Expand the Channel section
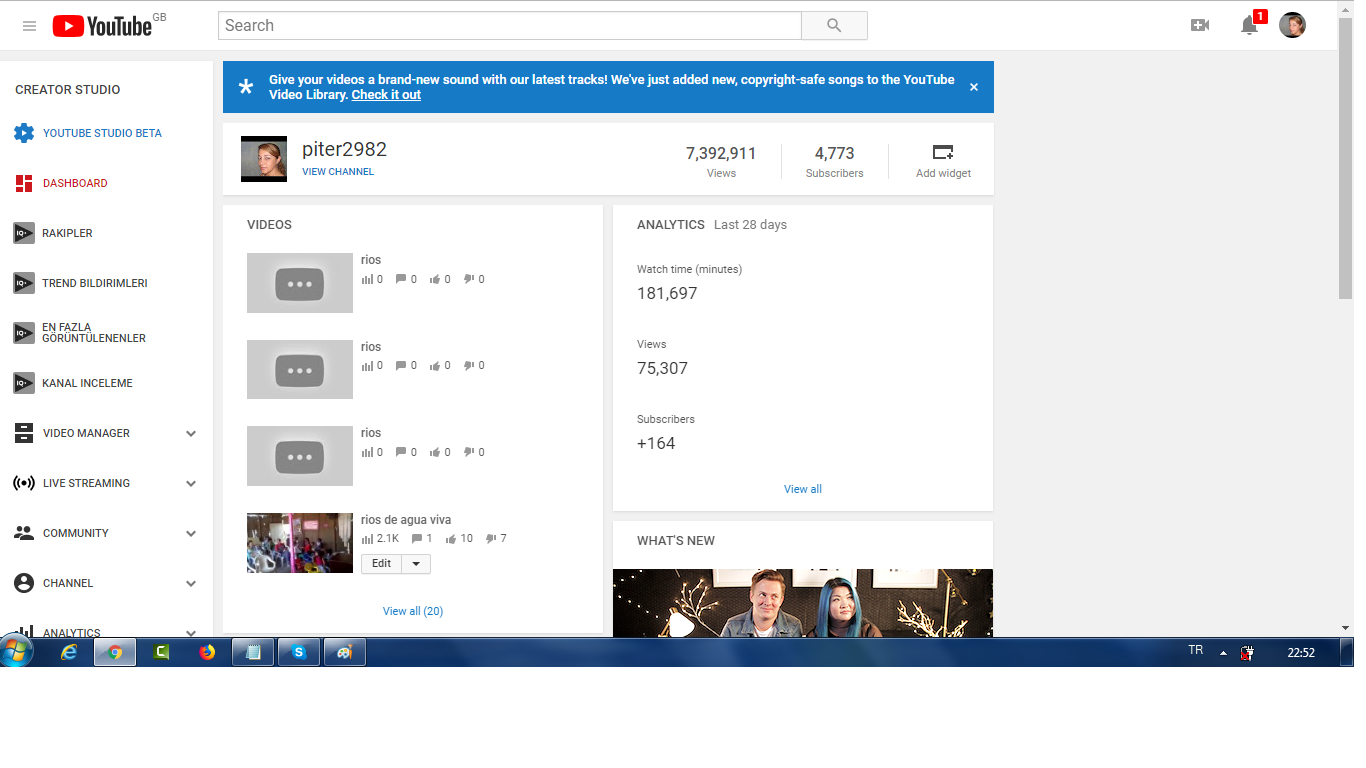The width and height of the screenshot is (1366, 768). pyautogui.click(x=191, y=583)
